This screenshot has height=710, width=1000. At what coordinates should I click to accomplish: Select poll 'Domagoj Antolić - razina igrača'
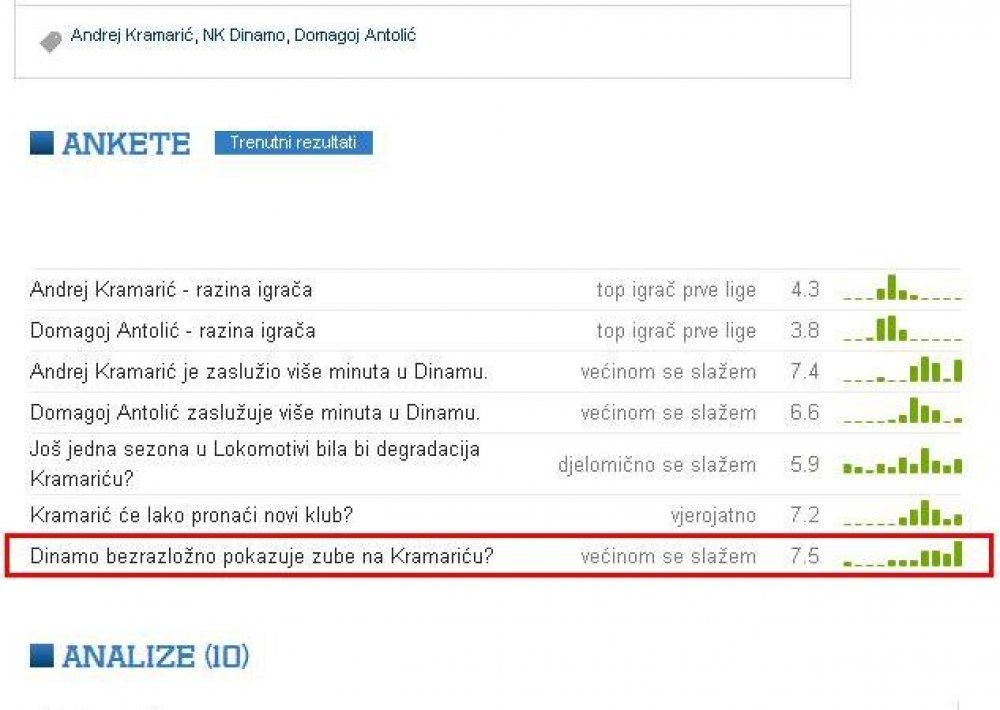(173, 331)
